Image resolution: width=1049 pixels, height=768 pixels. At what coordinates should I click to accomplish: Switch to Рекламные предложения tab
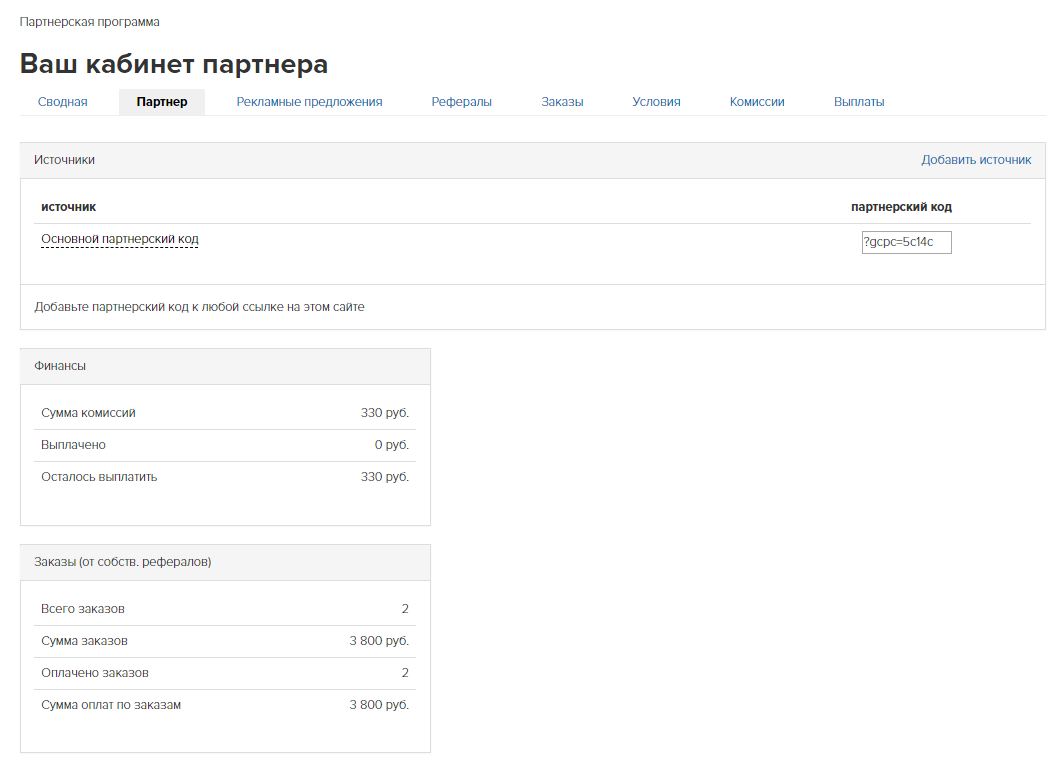[309, 102]
